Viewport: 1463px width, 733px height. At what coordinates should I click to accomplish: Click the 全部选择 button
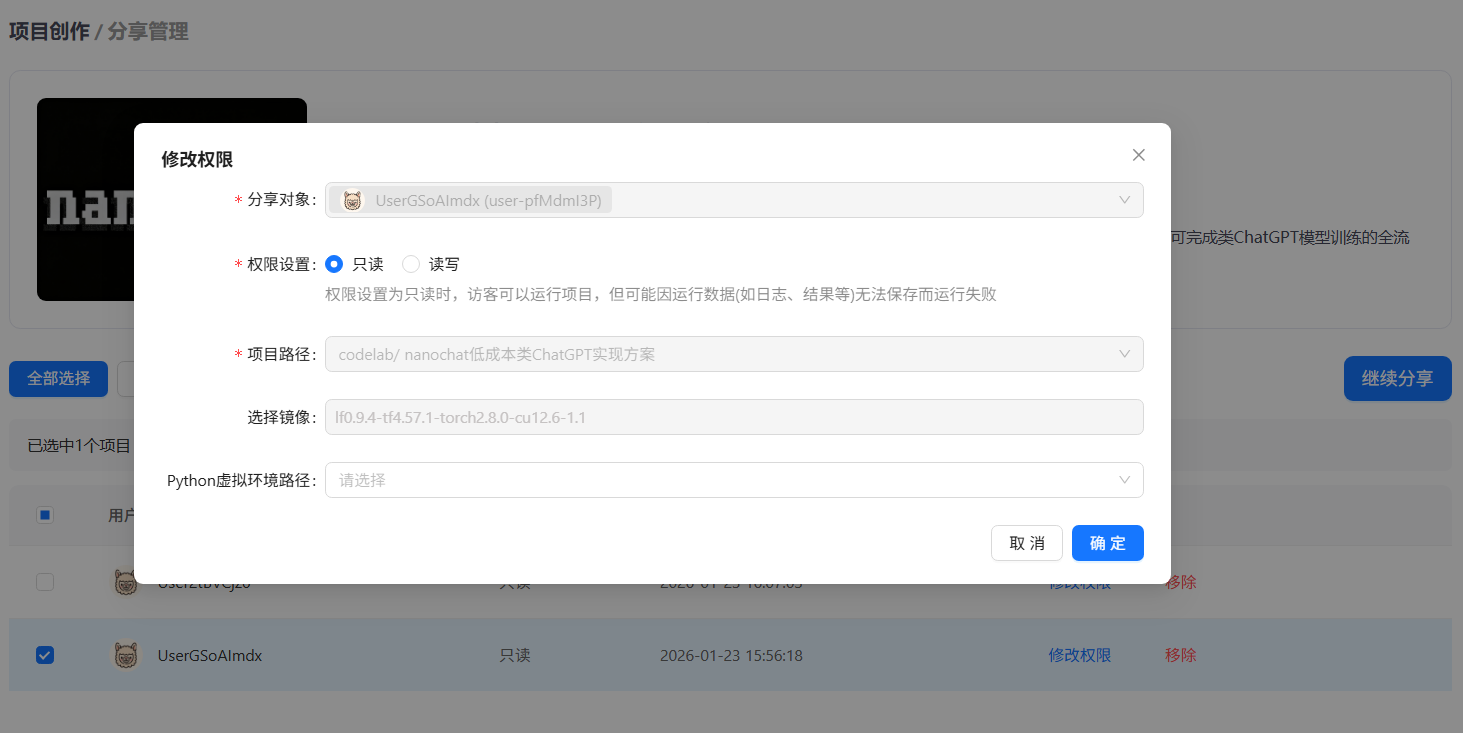point(58,379)
